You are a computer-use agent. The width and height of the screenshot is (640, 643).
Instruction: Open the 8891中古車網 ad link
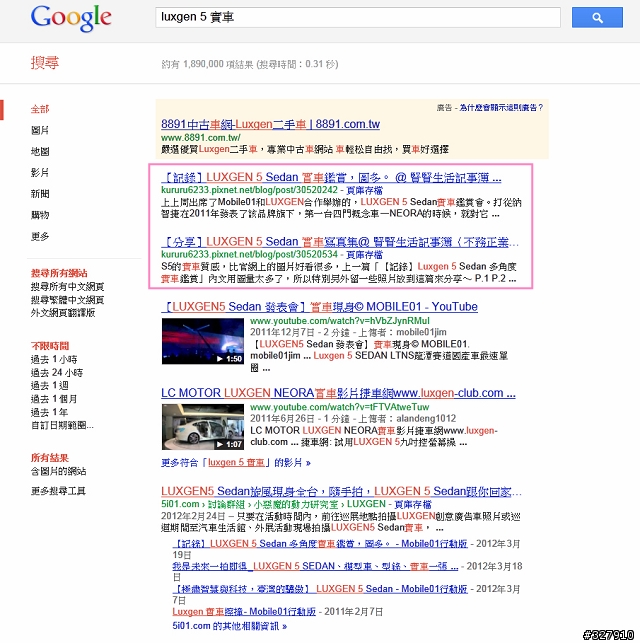[x=270, y=124]
